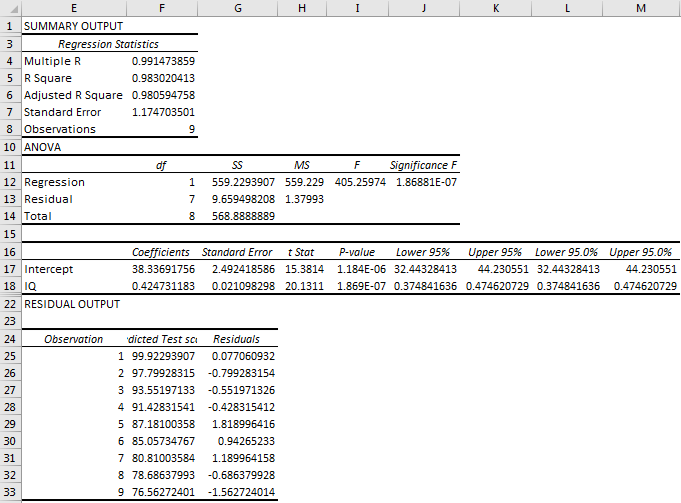Select the SS column heading
The image size is (681, 503).
point(237,165)
